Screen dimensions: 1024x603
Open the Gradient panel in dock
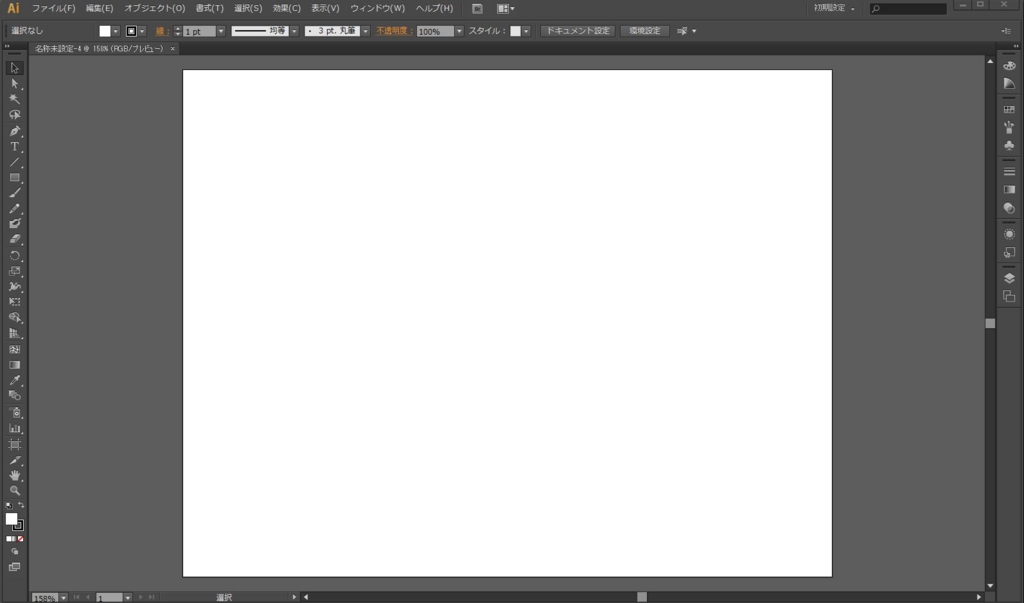point(1009,189)
